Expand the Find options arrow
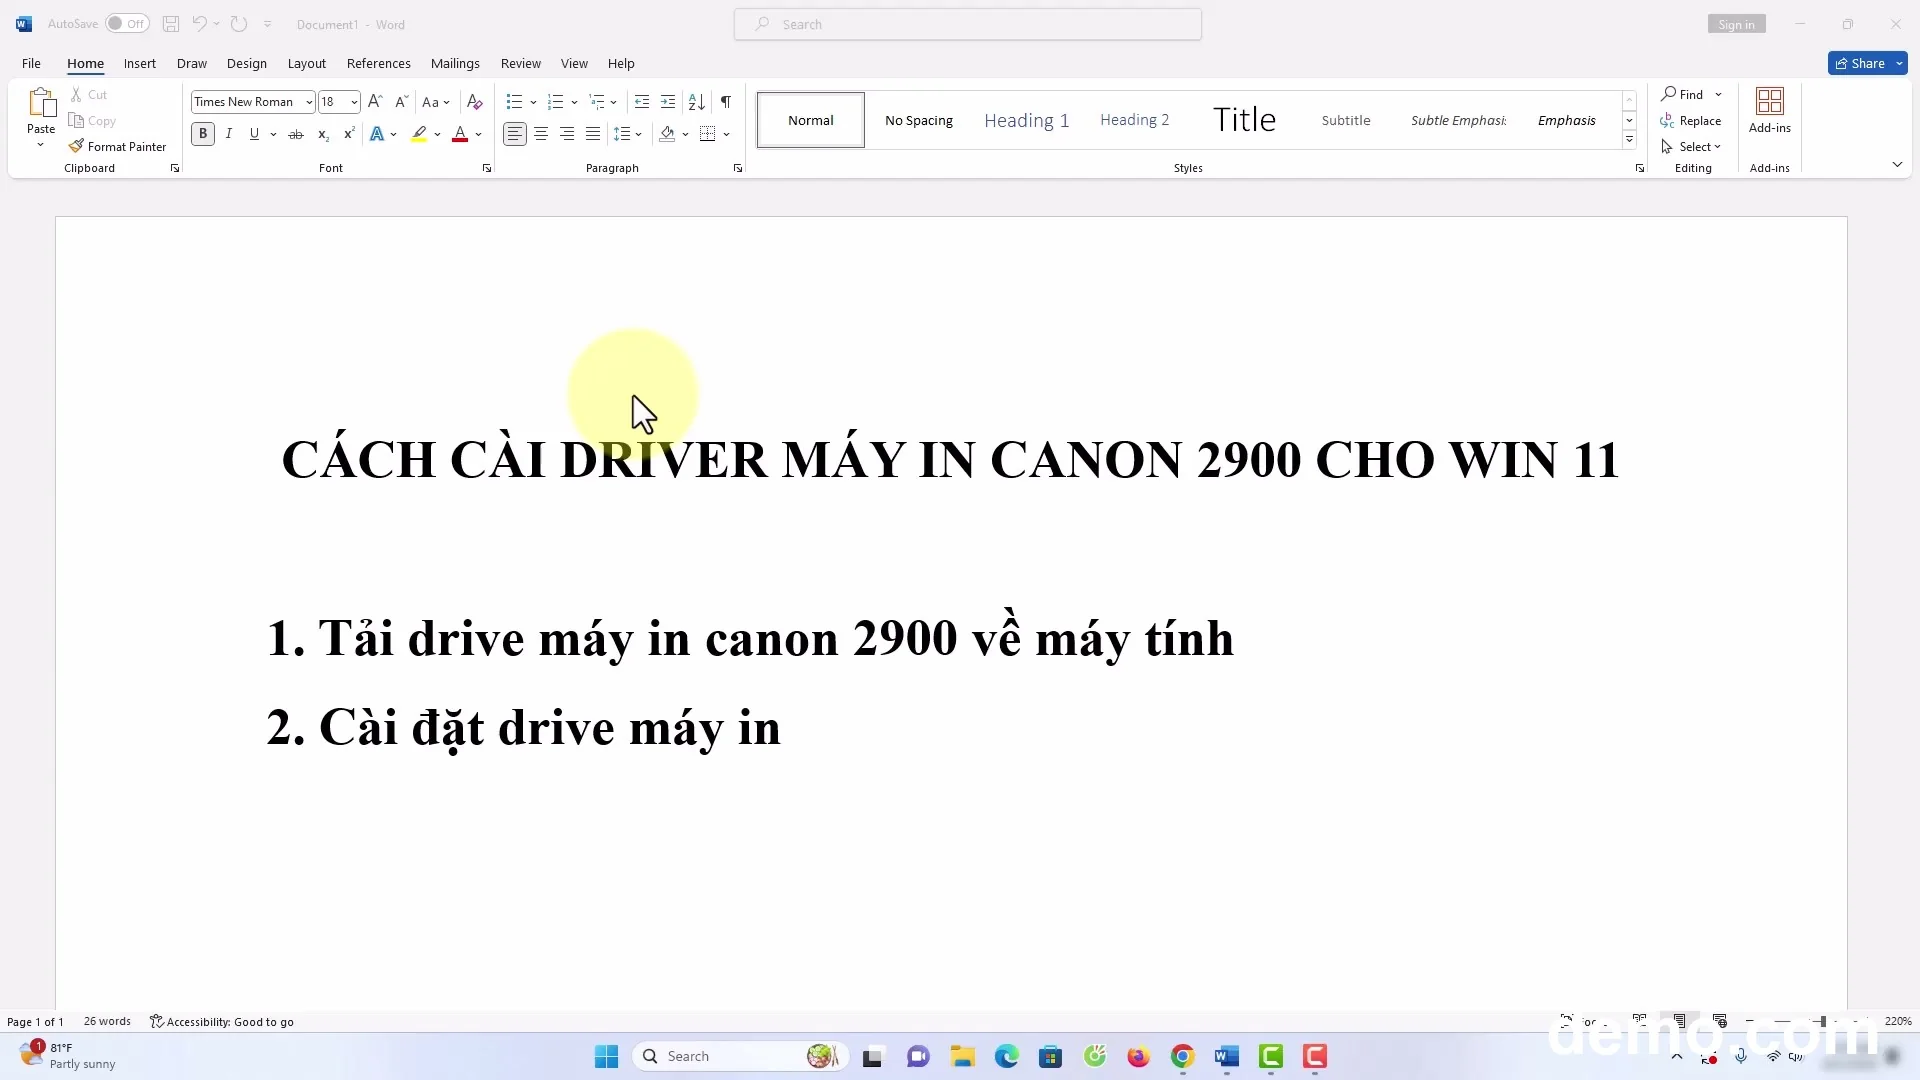 coord(1719,94)
